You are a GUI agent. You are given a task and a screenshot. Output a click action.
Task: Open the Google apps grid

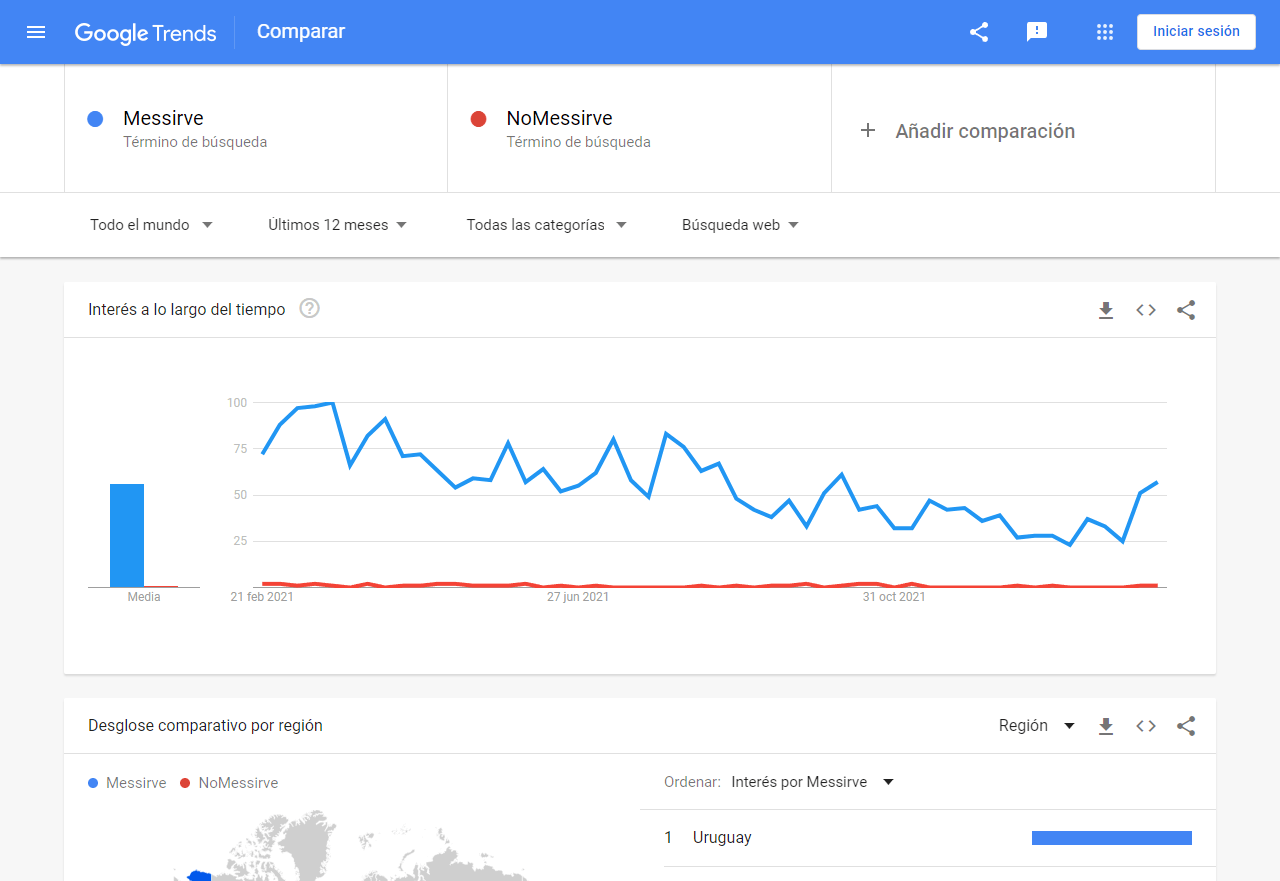pos(1104,31)
